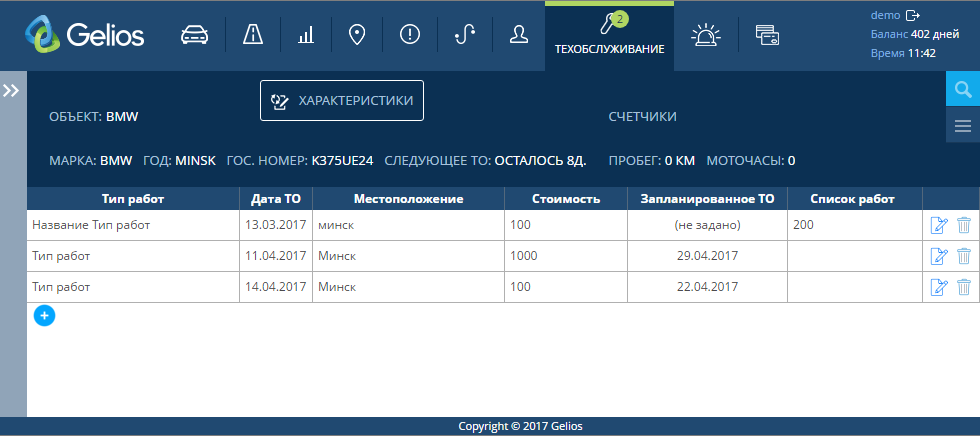The width and height of the screenshot is (980, 436).
Task: Click the blue search magnifier button
Action: coord(963,90)
